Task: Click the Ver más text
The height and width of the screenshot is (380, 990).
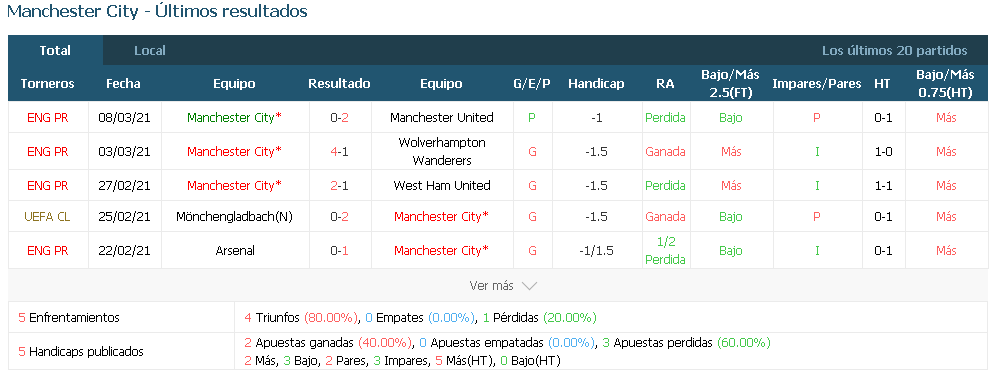Action: coord(491,286)
